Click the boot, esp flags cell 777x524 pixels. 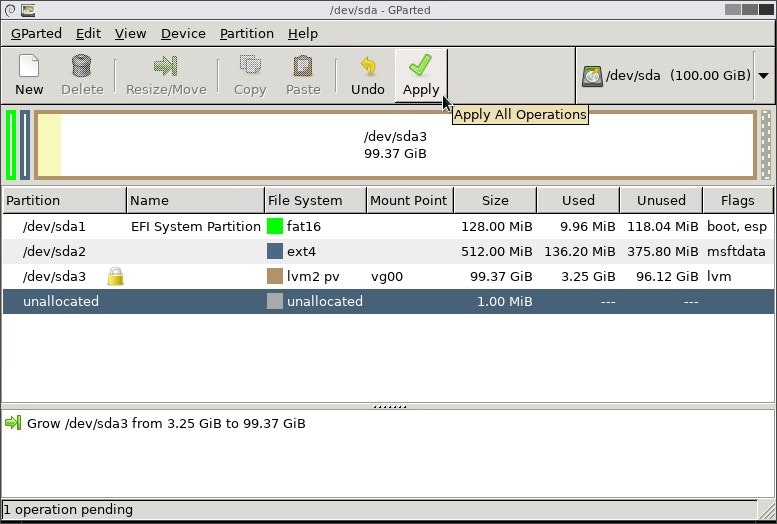pyautogui.click(x=737, y=227)
